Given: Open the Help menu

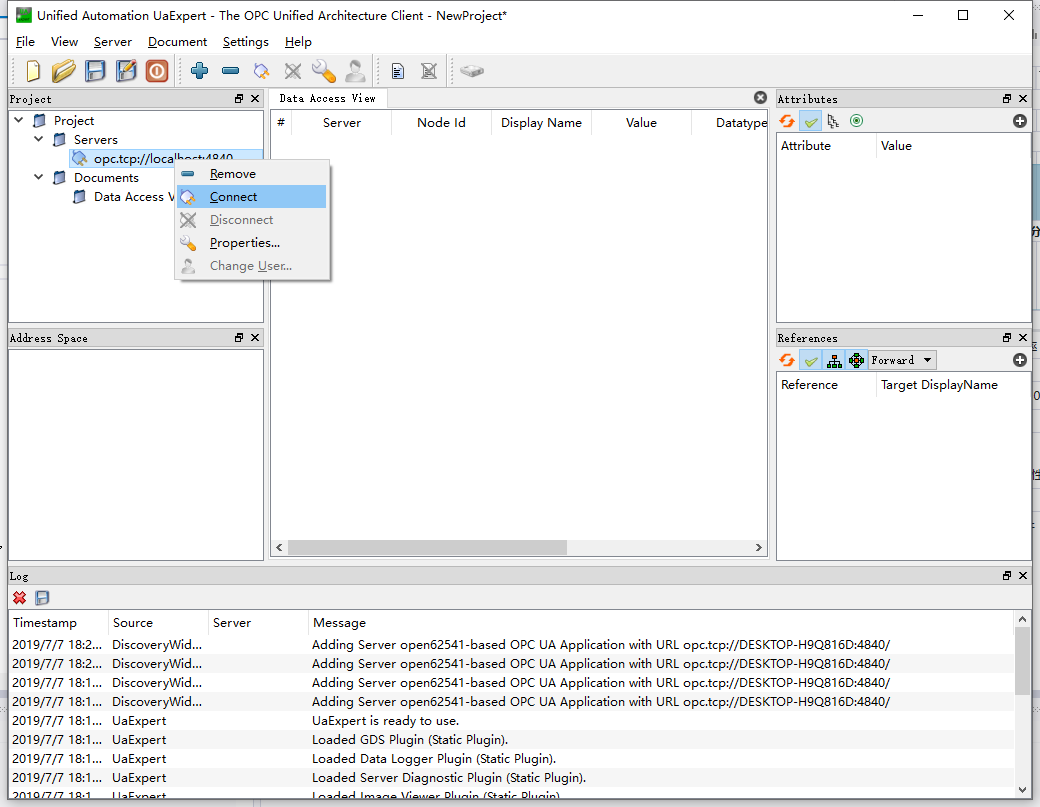Looking at the screenshot, I should pos(298,42).
